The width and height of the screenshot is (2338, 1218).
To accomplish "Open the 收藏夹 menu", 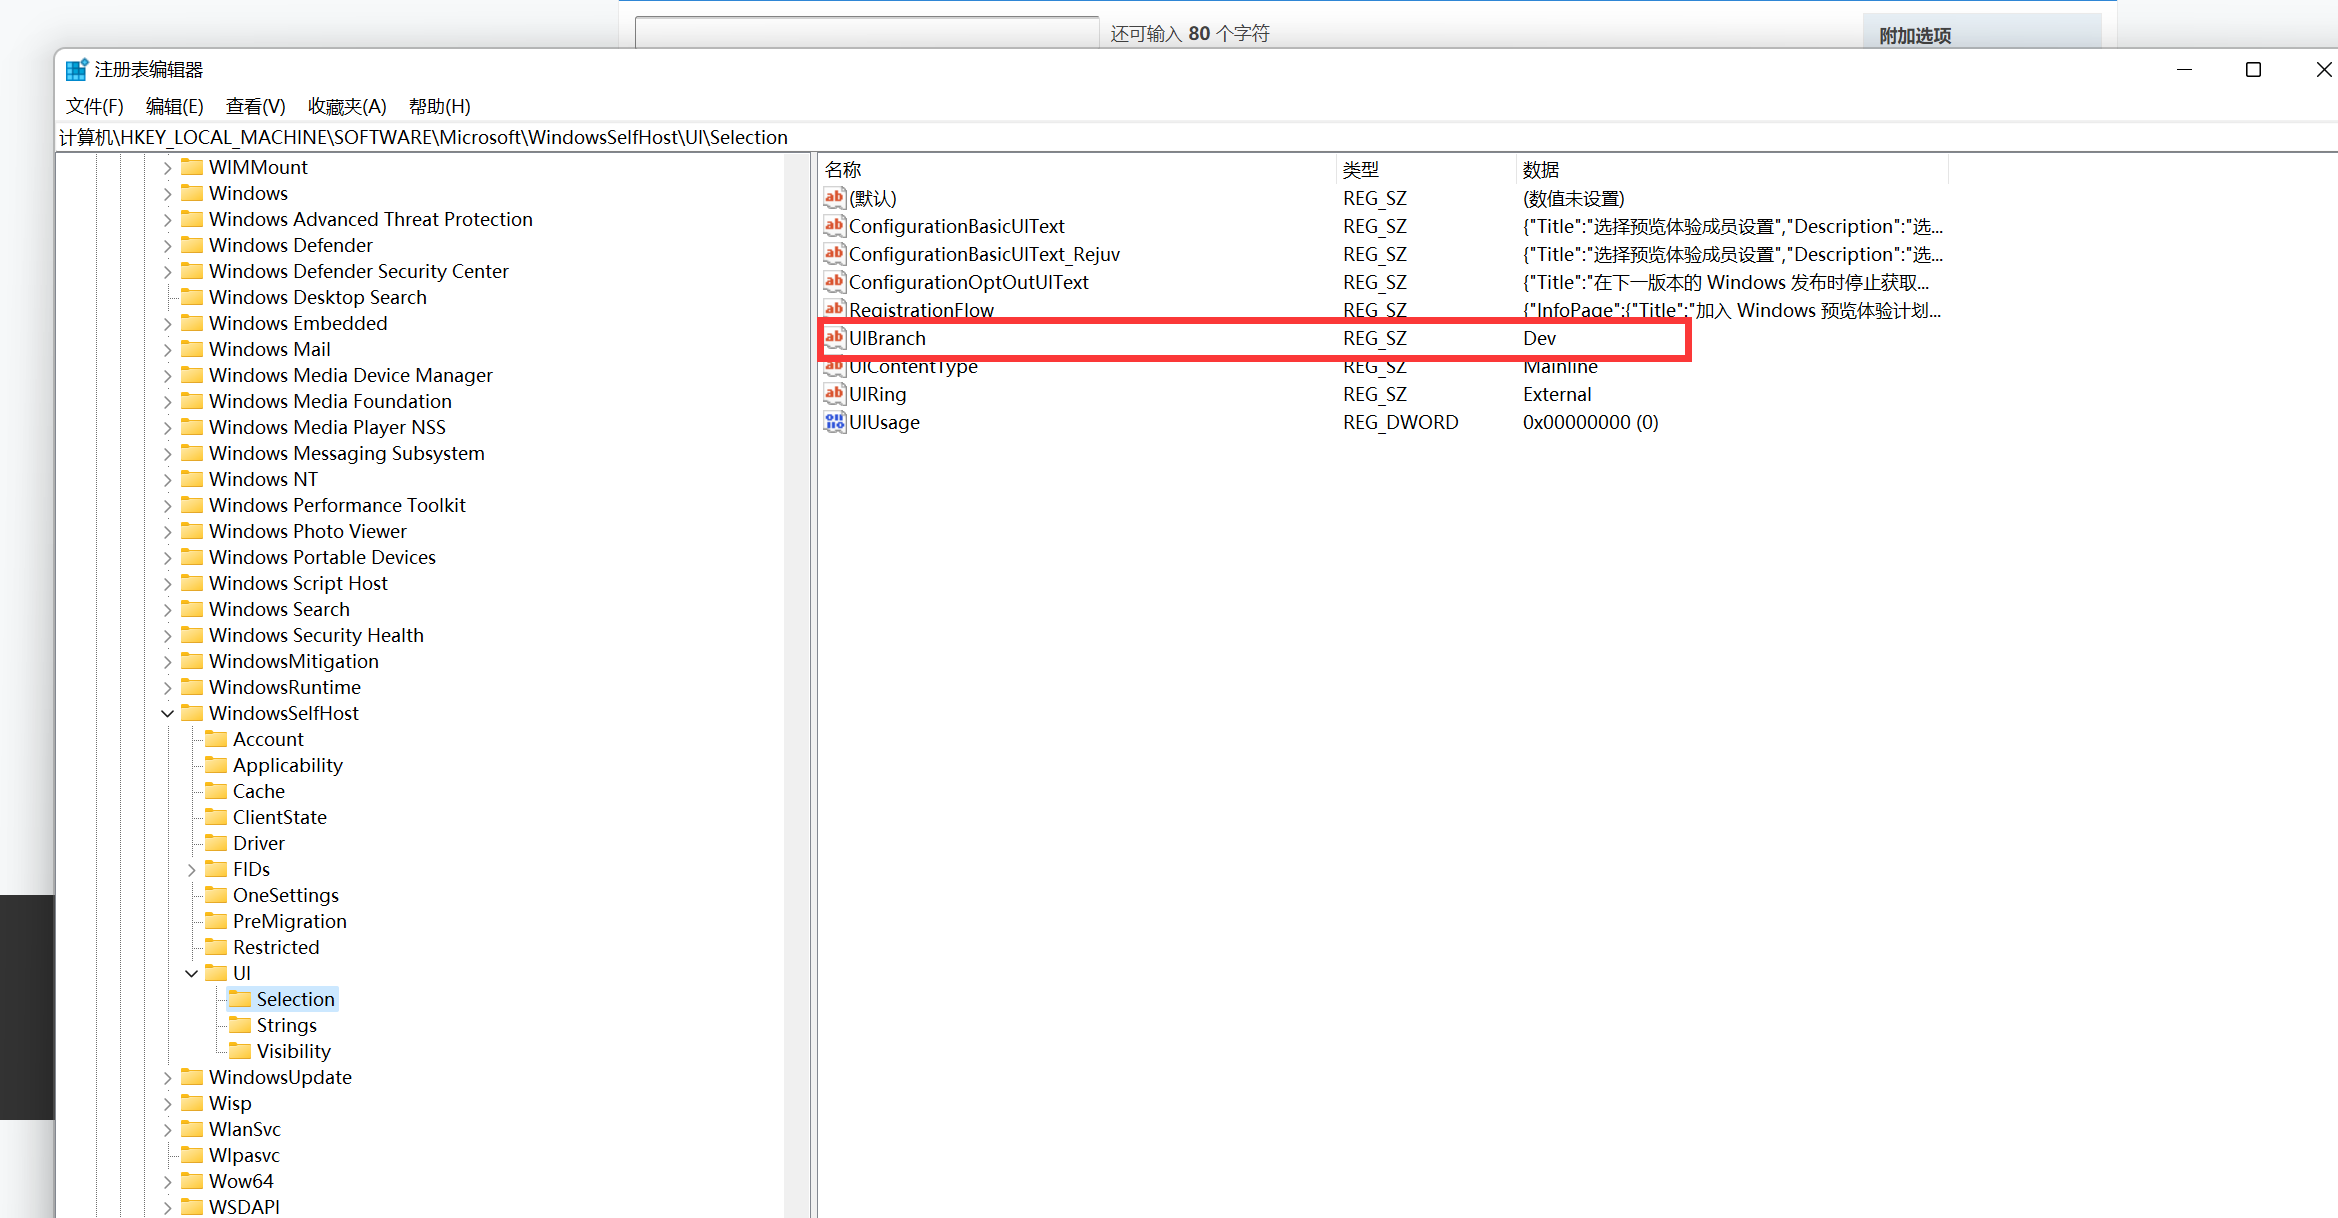I will coord(347,106).
